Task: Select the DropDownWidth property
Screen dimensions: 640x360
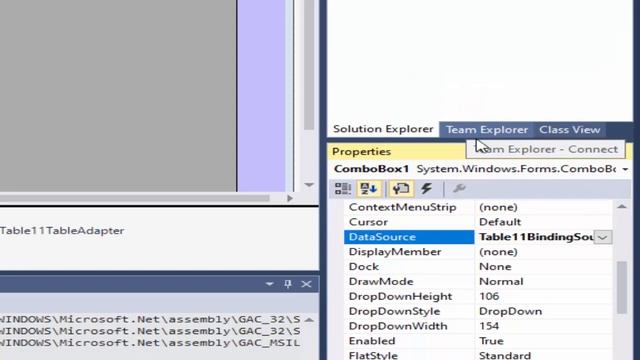Action: [398, 326]
